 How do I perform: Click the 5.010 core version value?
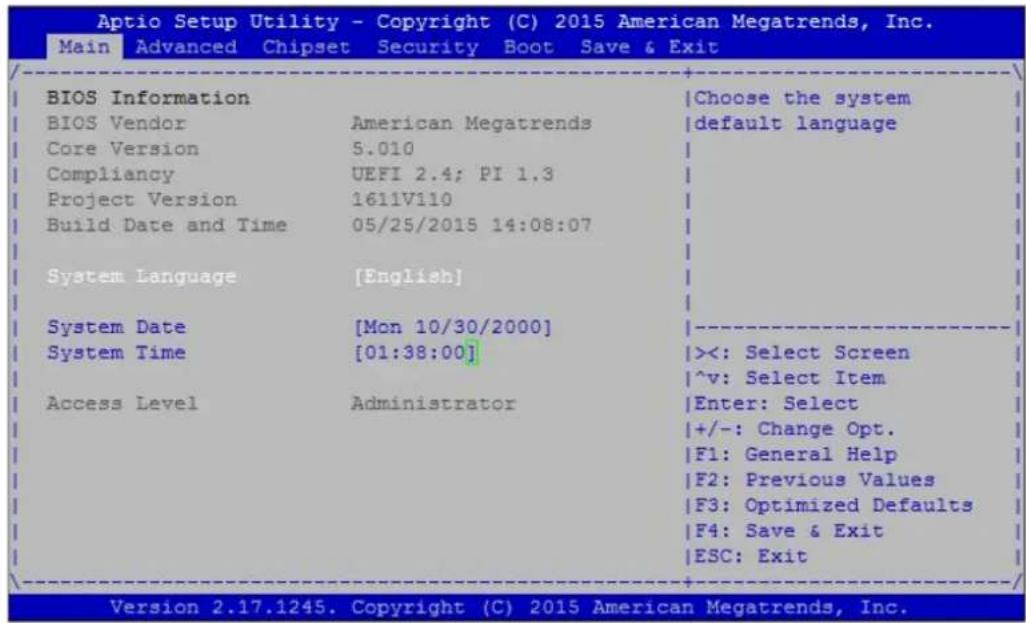[383, 149]
